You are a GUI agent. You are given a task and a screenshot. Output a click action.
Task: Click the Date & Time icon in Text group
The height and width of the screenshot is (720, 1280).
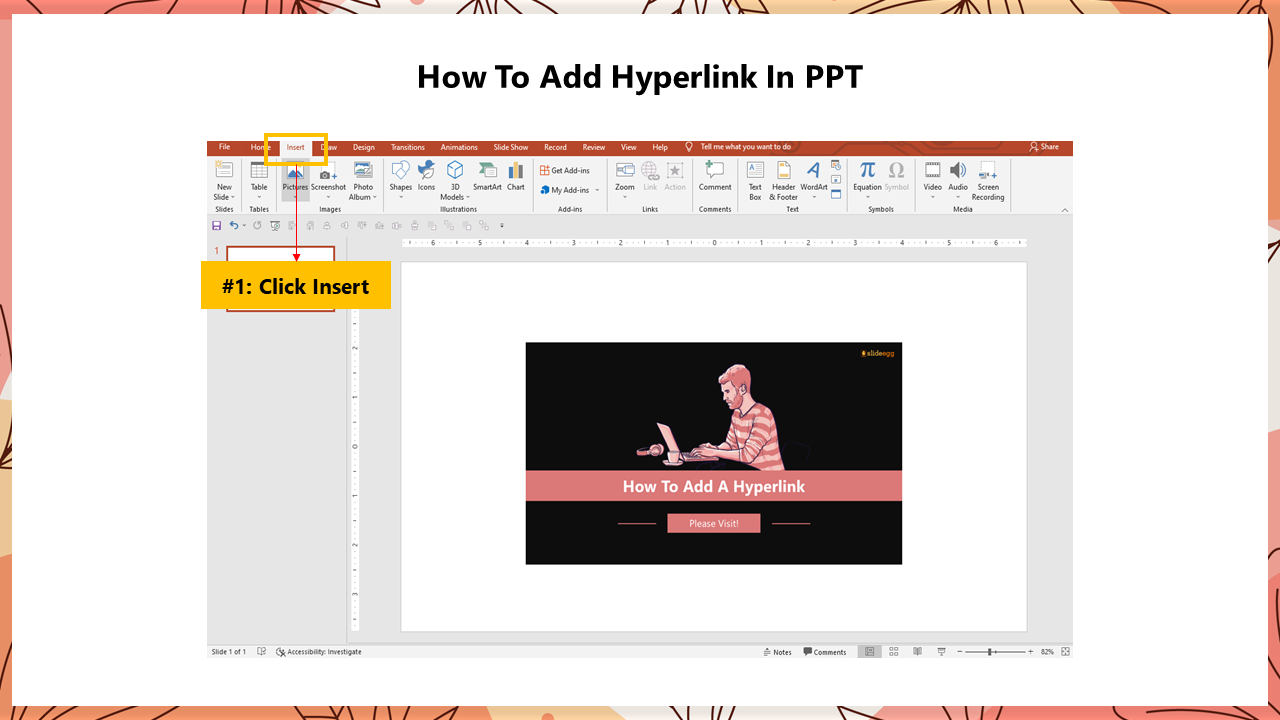coord(836,167)
